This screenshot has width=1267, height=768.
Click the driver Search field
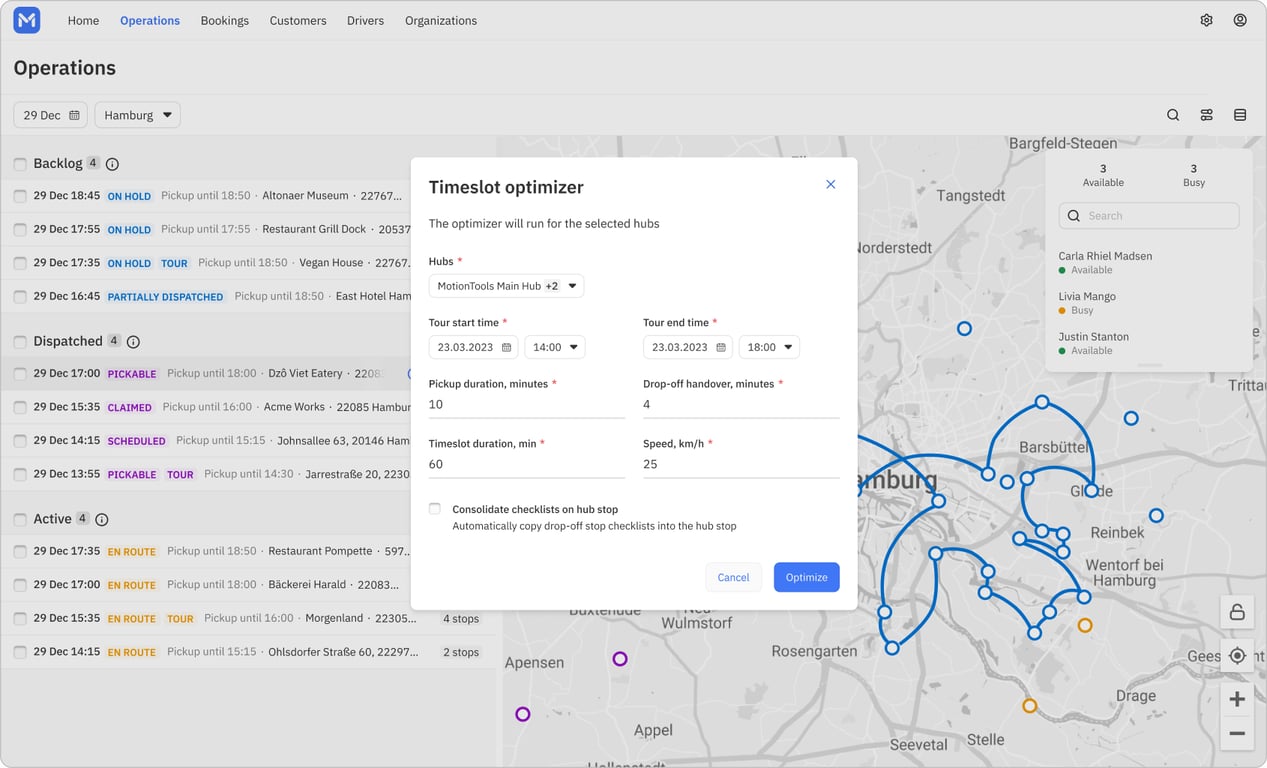(x=1149, y=216)
